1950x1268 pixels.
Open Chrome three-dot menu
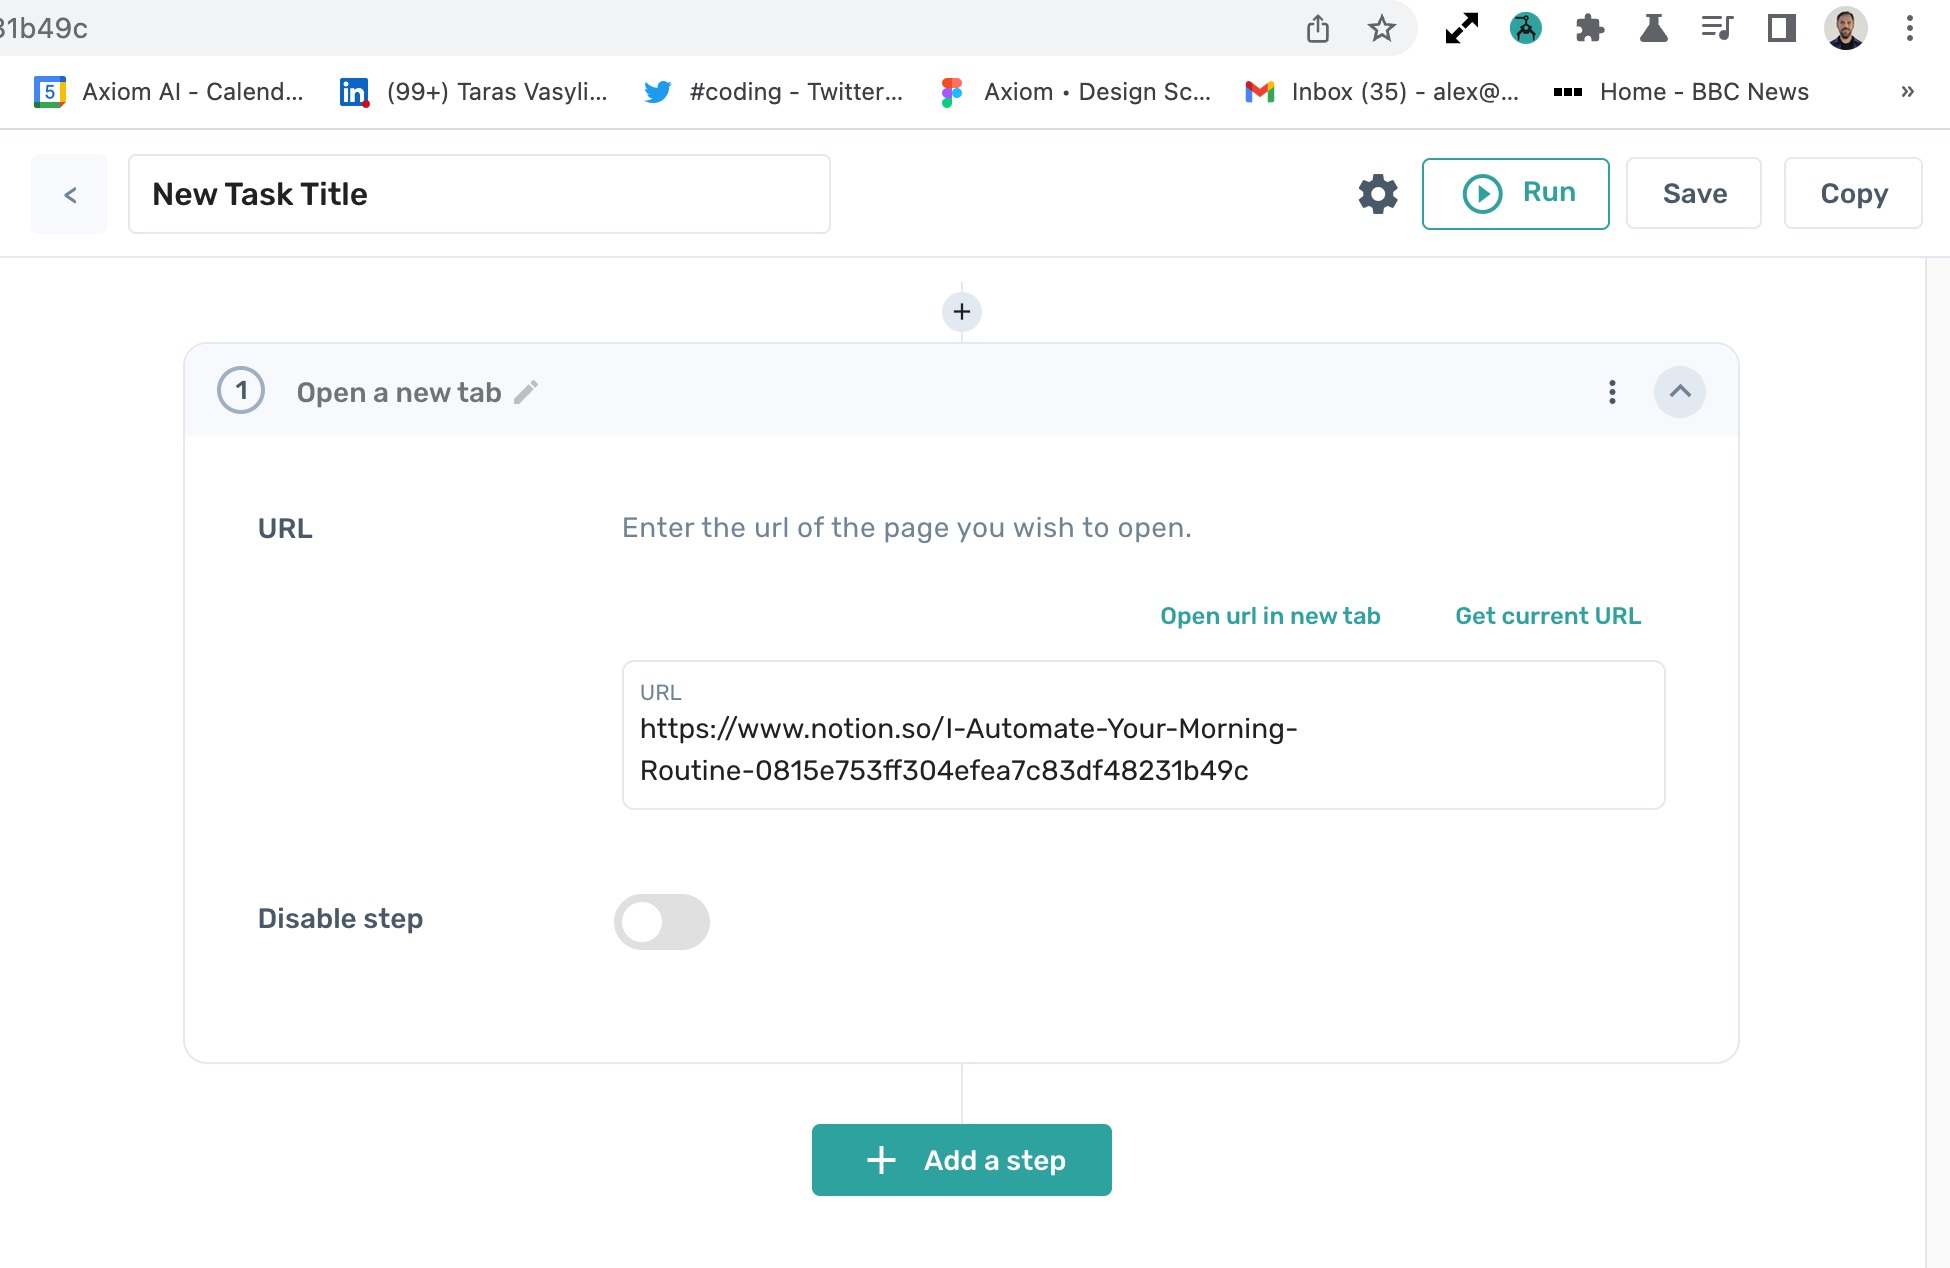tap(1909, 28)
